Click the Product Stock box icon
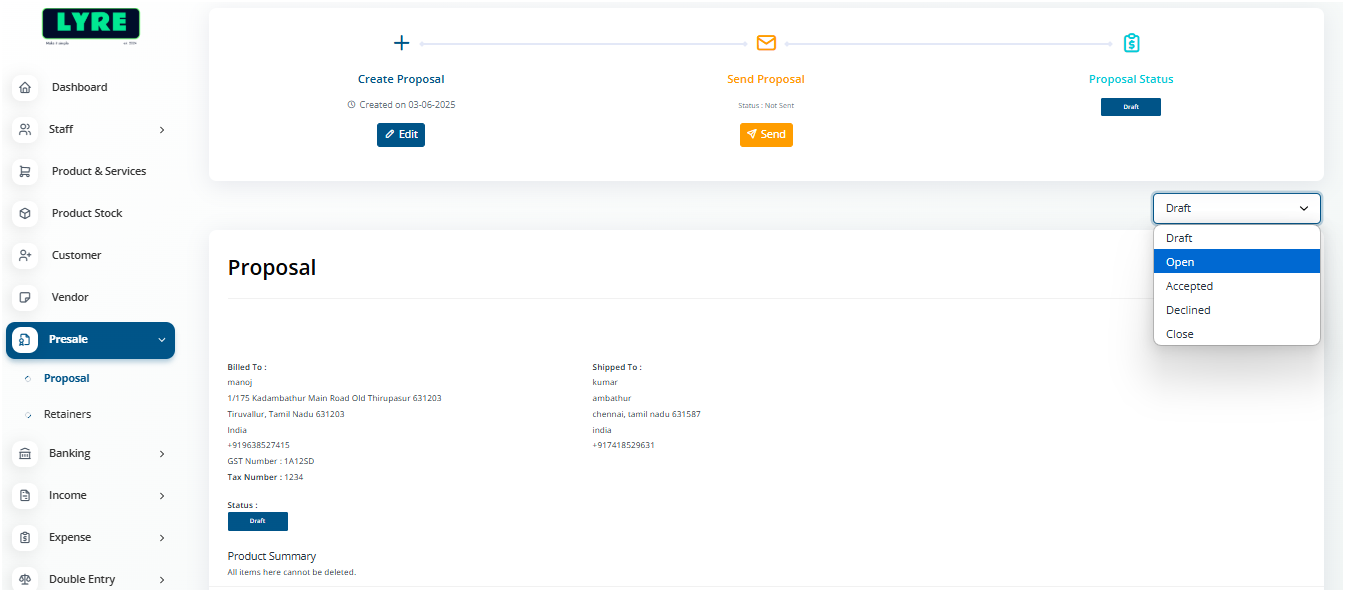The width and height of the screenshot is (1345, 592). [25, 213]
